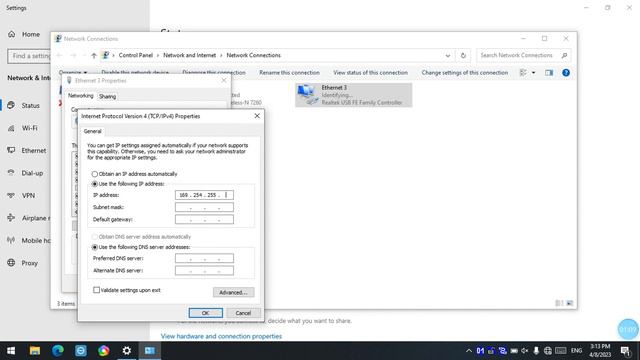Click Diagnose this connection
This screenshot has height=360, width=640.
coord(214,73)
